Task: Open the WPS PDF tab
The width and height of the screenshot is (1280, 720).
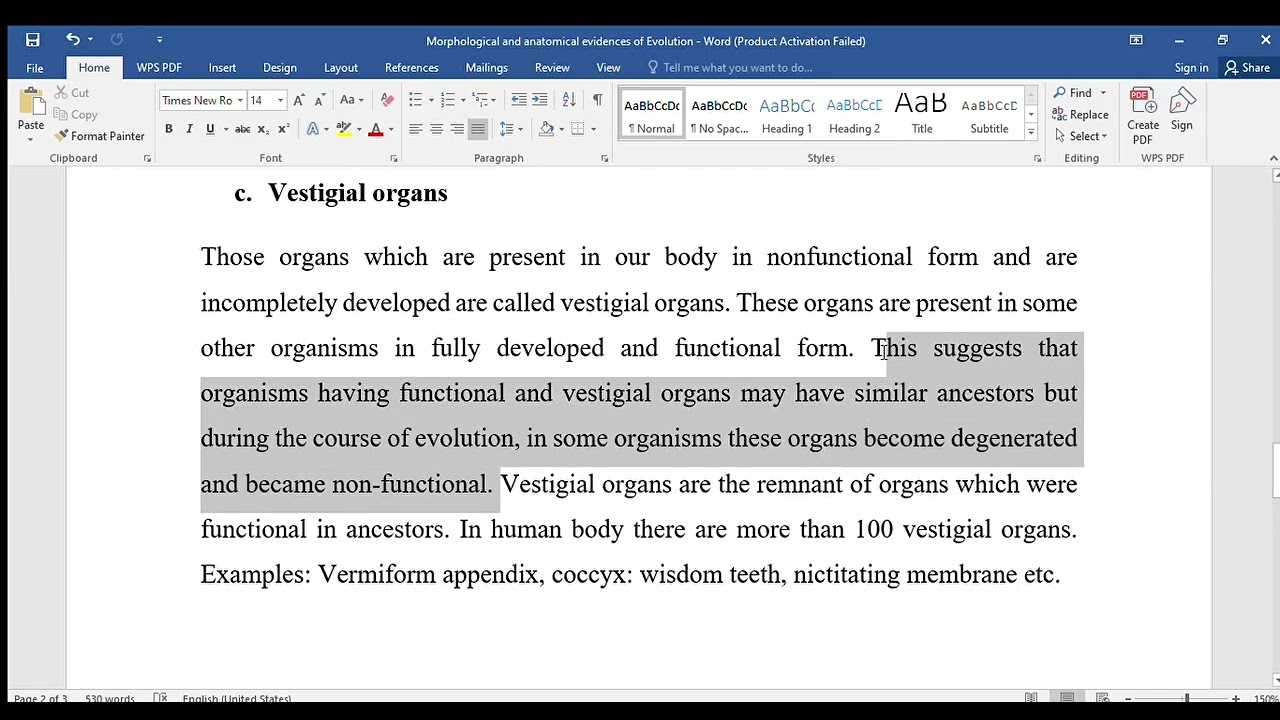Action: pos(159,68)
